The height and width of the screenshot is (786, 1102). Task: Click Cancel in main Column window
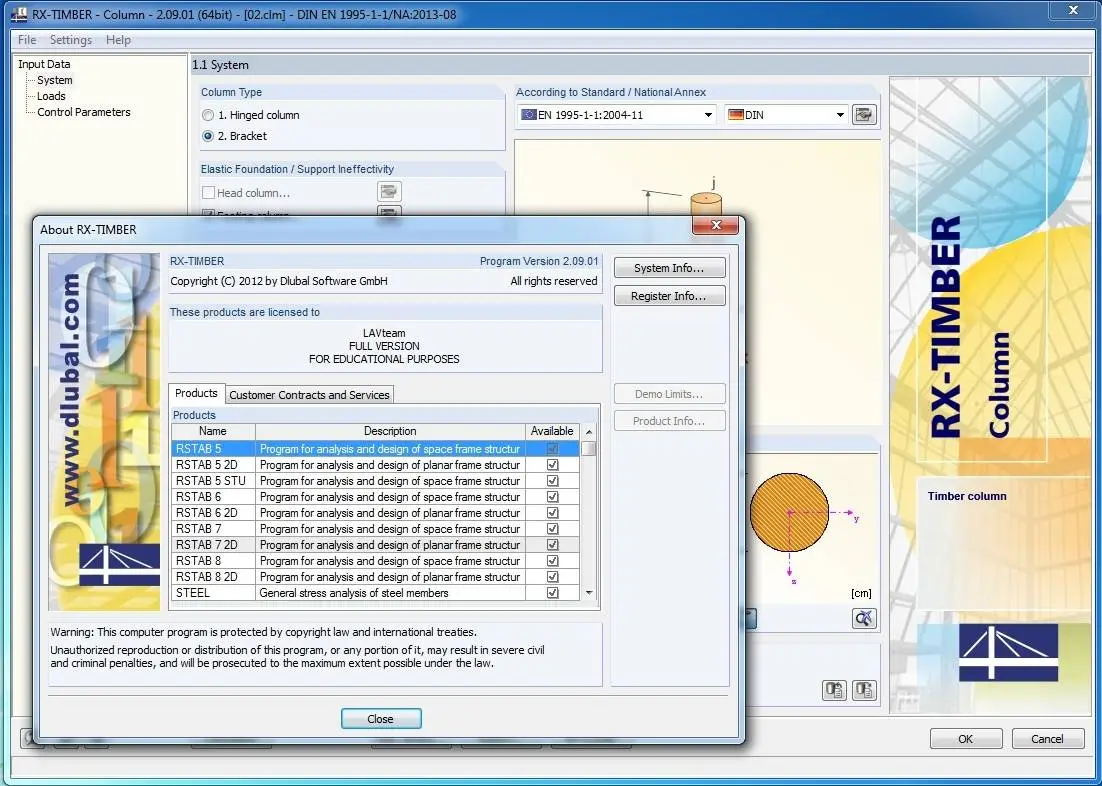1047,739
